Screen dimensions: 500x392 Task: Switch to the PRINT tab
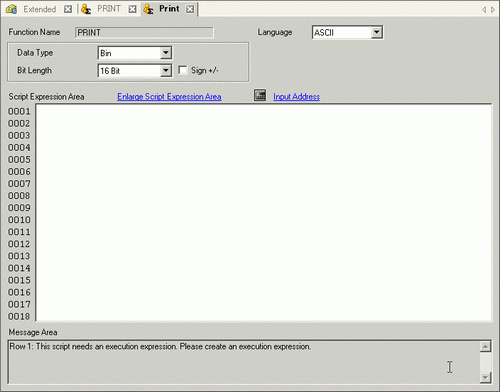pyautogui.click(x=109, y=9)
